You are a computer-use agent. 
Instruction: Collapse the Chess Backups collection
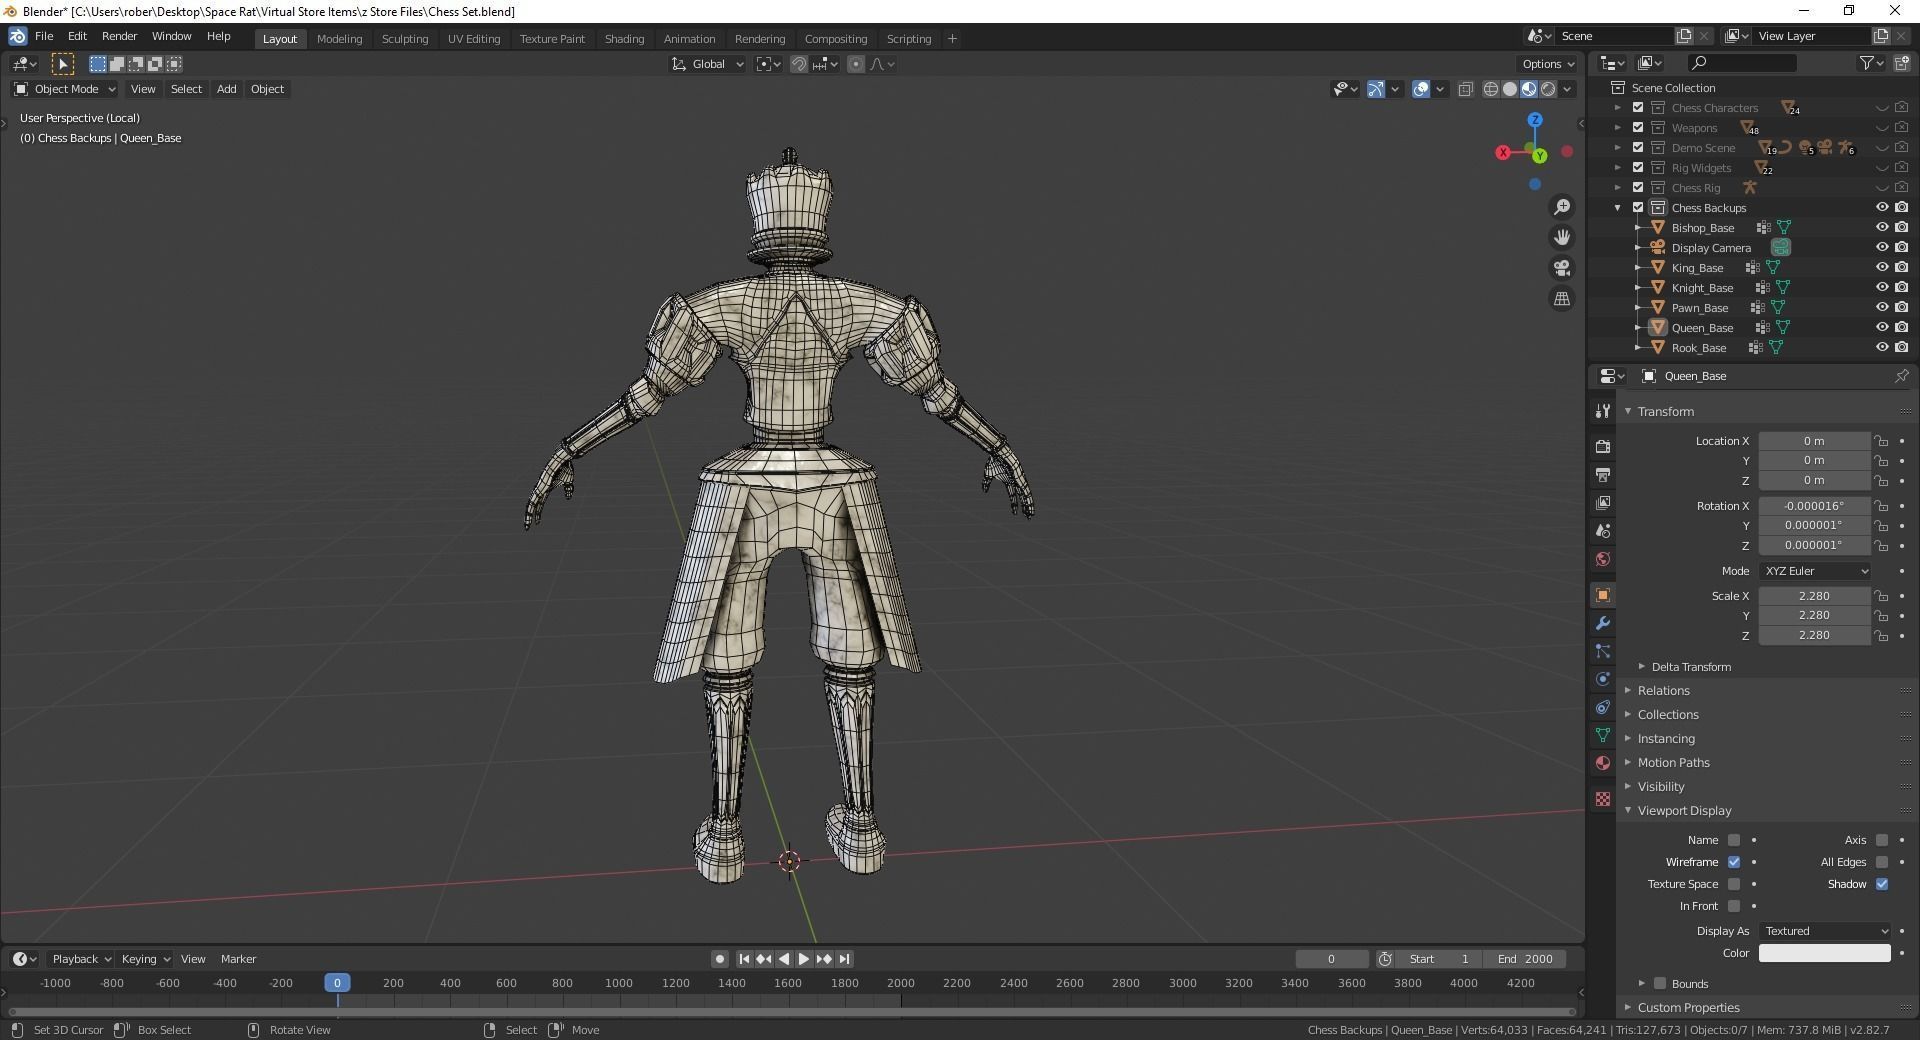[1618, 208]
